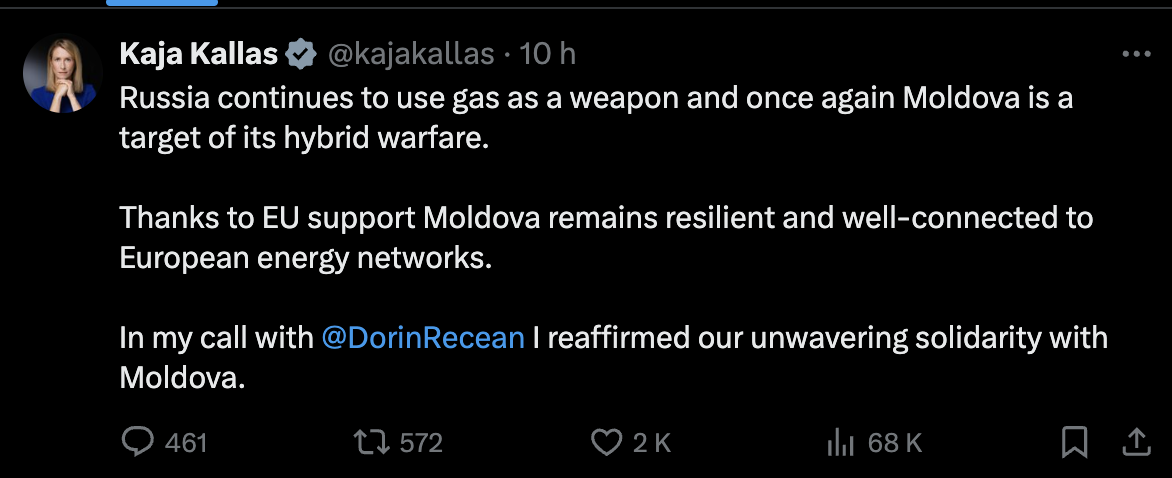Like the tweet with heart icon
Viewport: 1172px width, 478px height.
pyautogui.click(x=606, y=442)
